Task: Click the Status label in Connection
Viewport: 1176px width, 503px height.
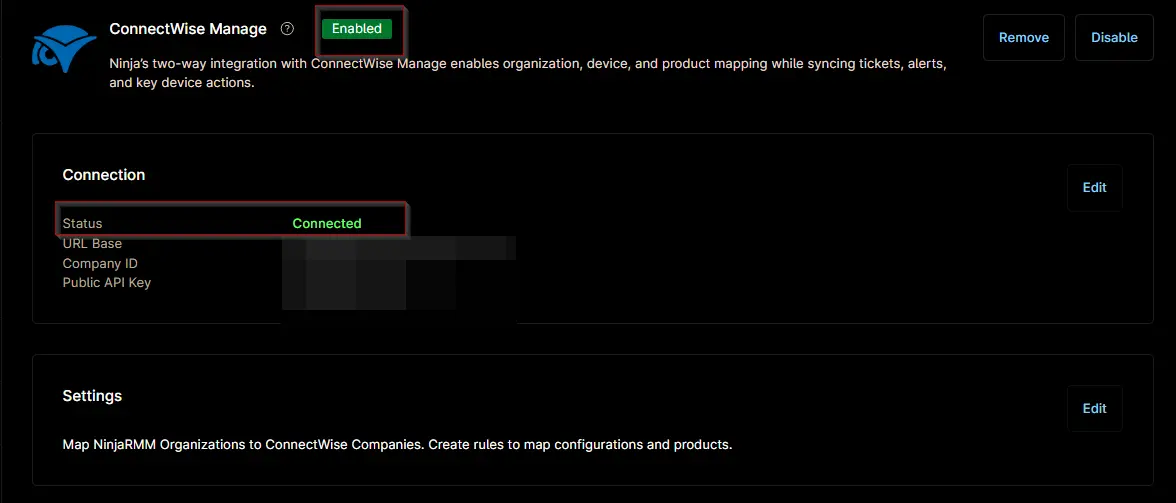Action: (x=82, y=223)
